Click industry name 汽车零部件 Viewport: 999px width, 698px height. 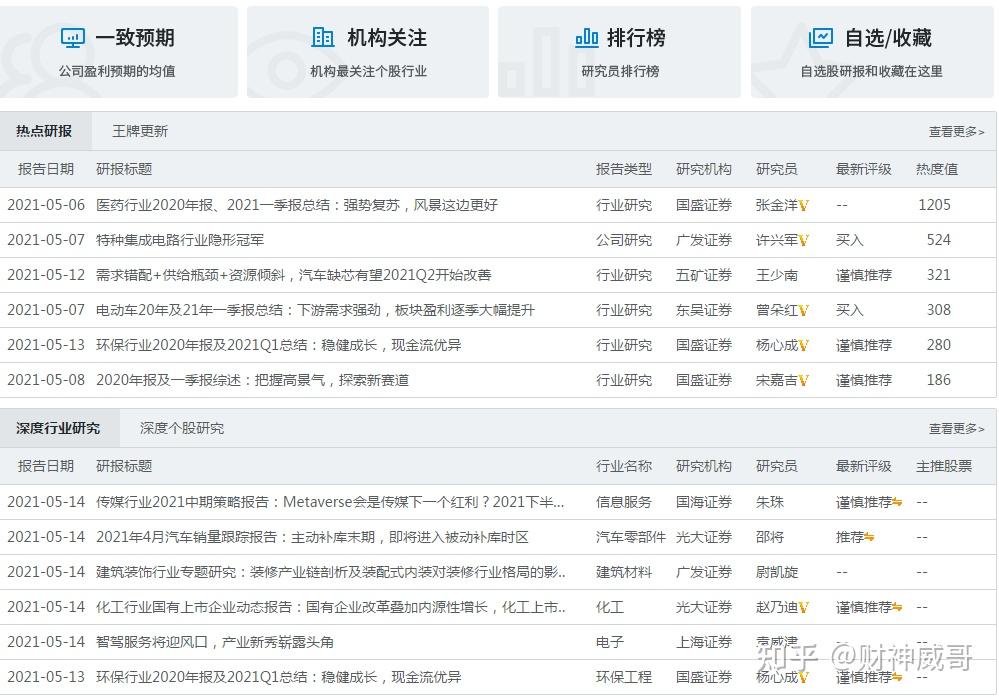631,537
